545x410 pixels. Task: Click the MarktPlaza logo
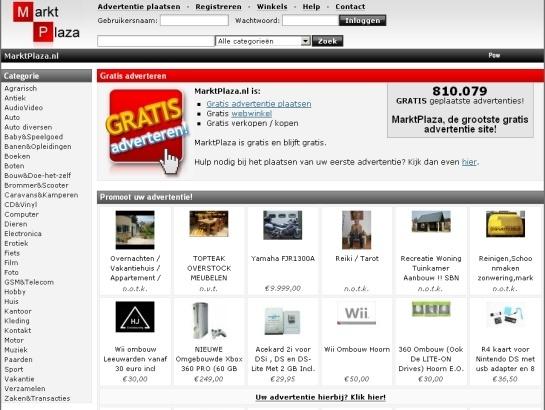coord(46,22)
